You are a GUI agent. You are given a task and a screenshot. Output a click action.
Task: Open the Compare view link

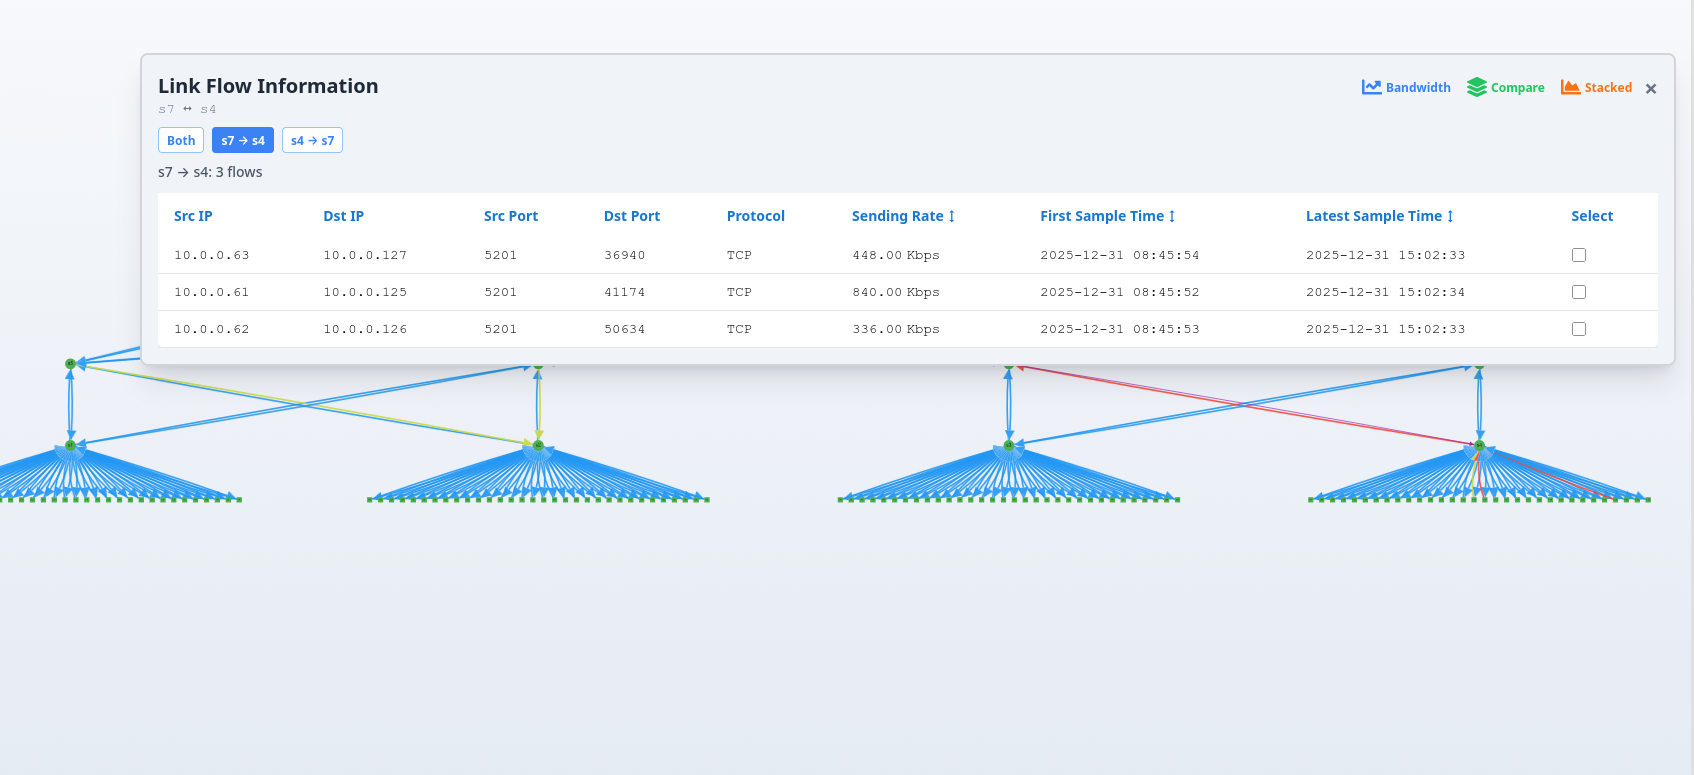1517,88
